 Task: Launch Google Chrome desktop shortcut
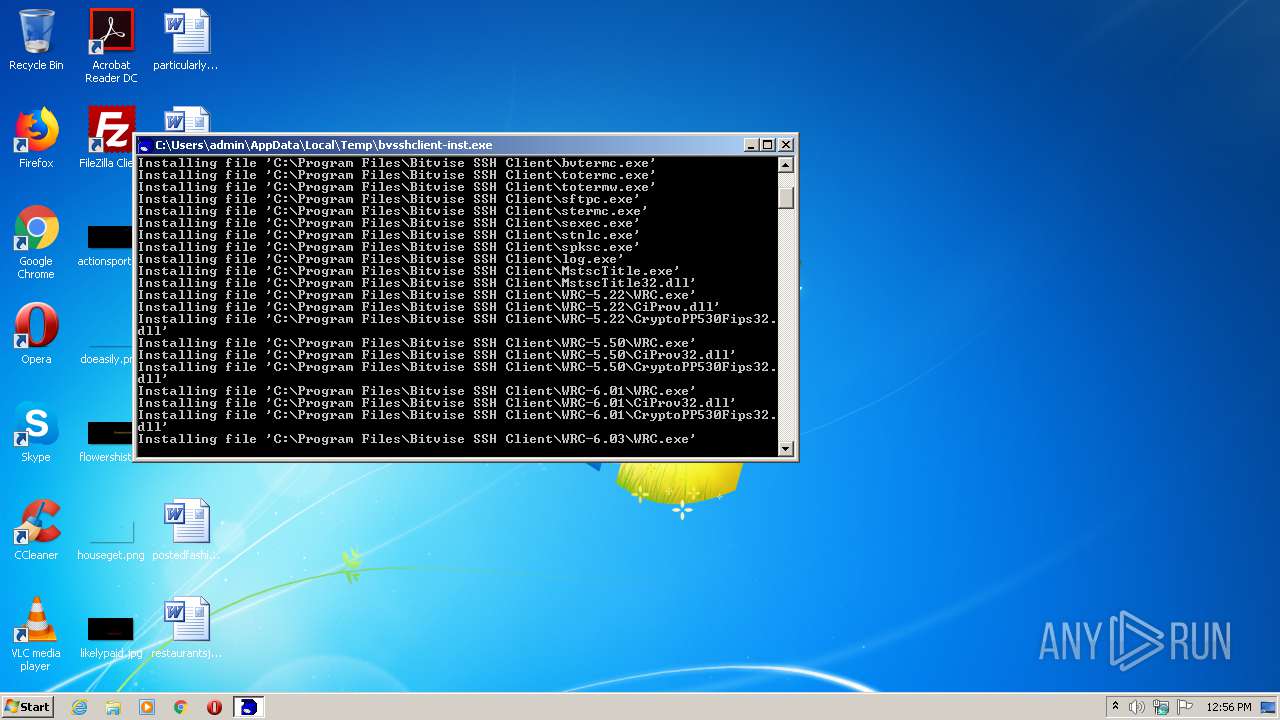pyautogui.click(x=36, y=243)
